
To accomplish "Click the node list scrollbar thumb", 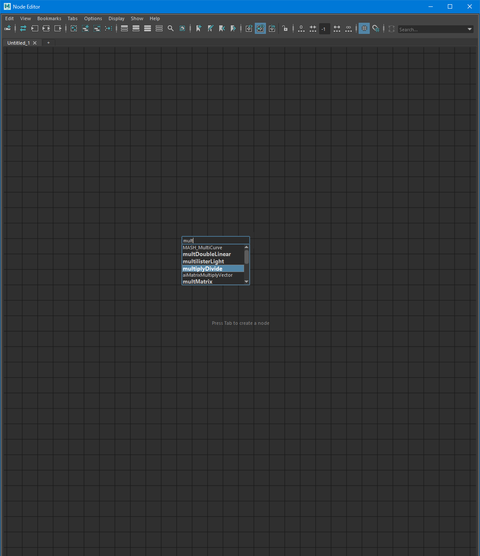I will tap(246, 257).
